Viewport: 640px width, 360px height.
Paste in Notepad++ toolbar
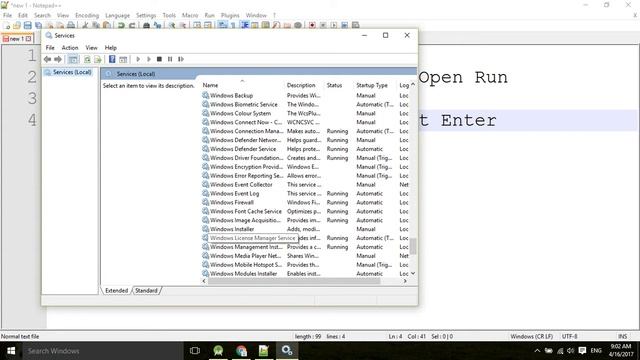pyautogui.click(x=107, y=25)
